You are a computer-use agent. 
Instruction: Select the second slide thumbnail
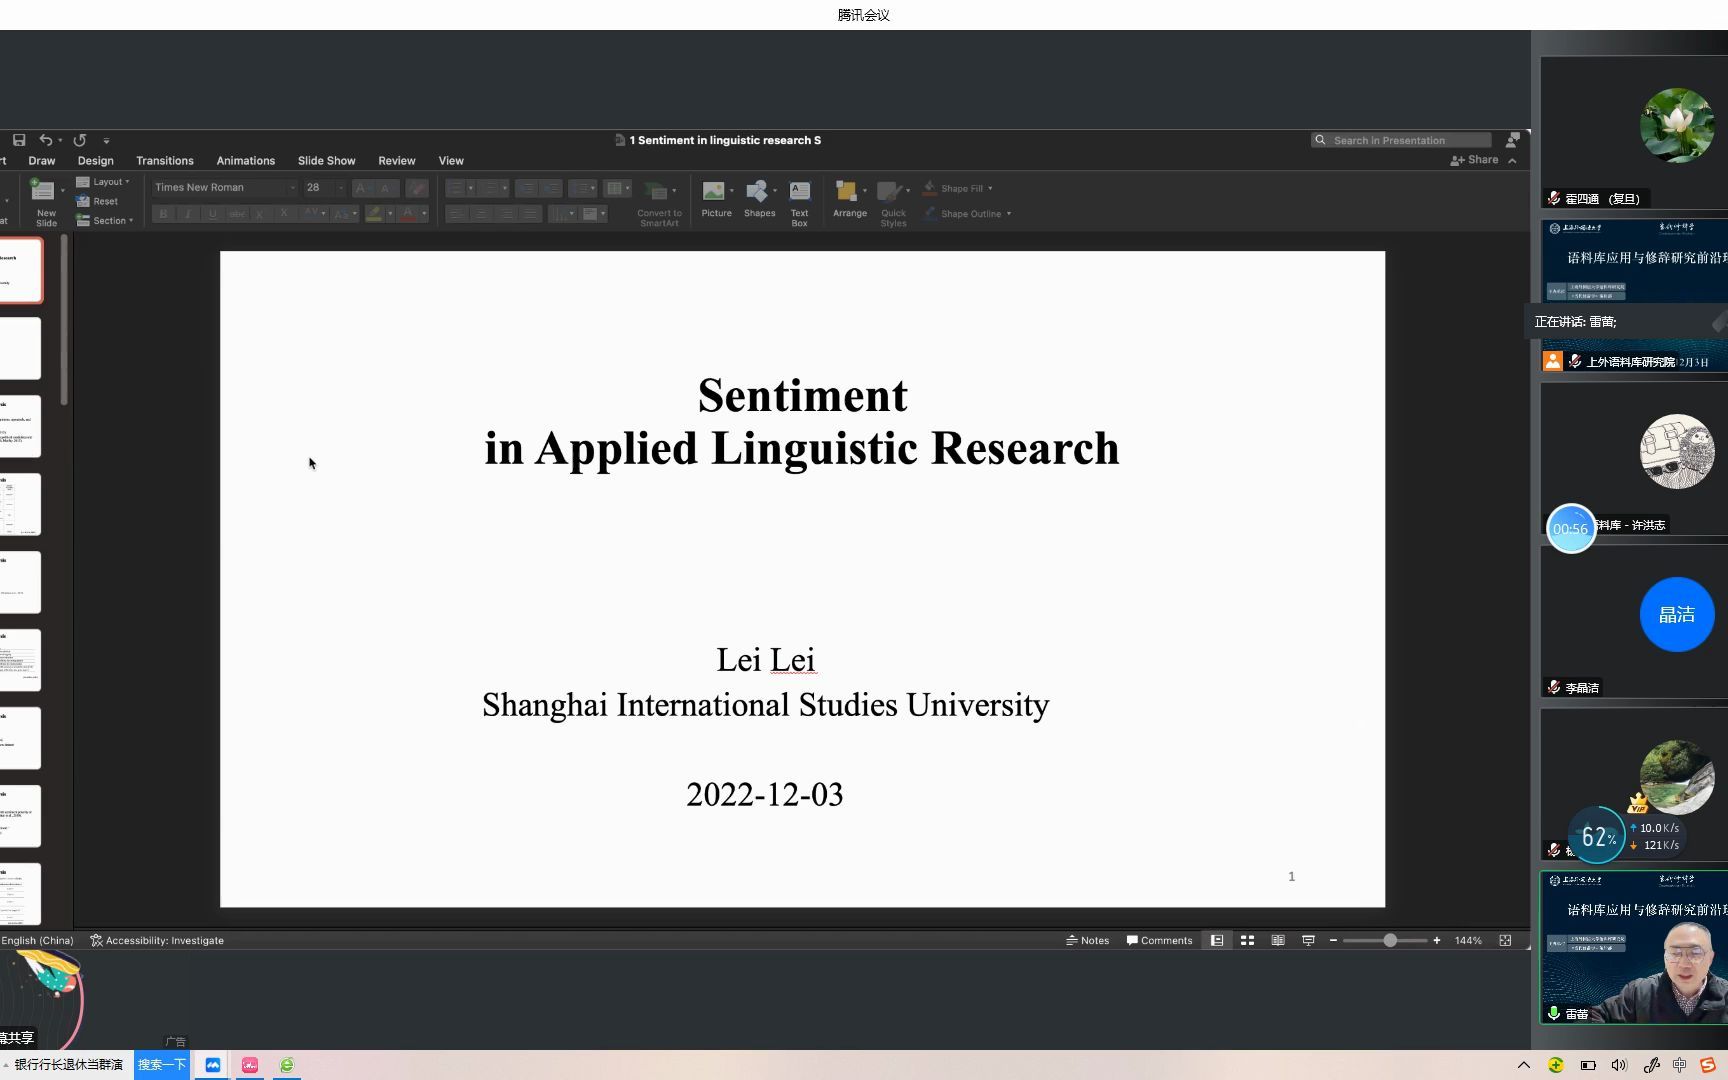tap(20, 348)
